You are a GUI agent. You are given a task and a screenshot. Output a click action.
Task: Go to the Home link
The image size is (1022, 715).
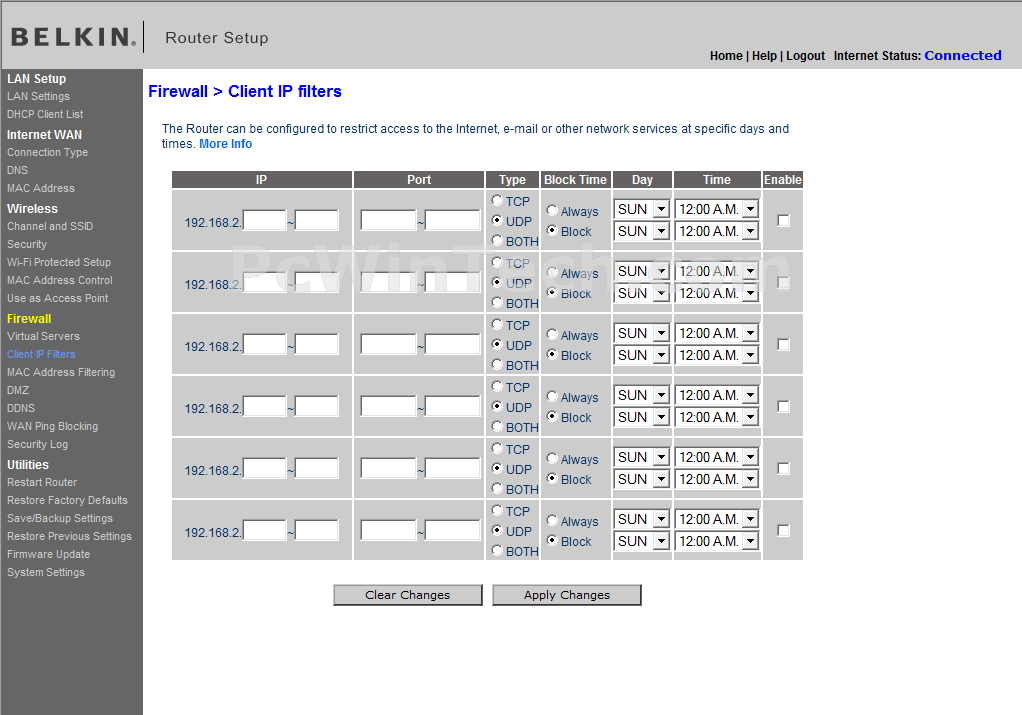[726, 56]
